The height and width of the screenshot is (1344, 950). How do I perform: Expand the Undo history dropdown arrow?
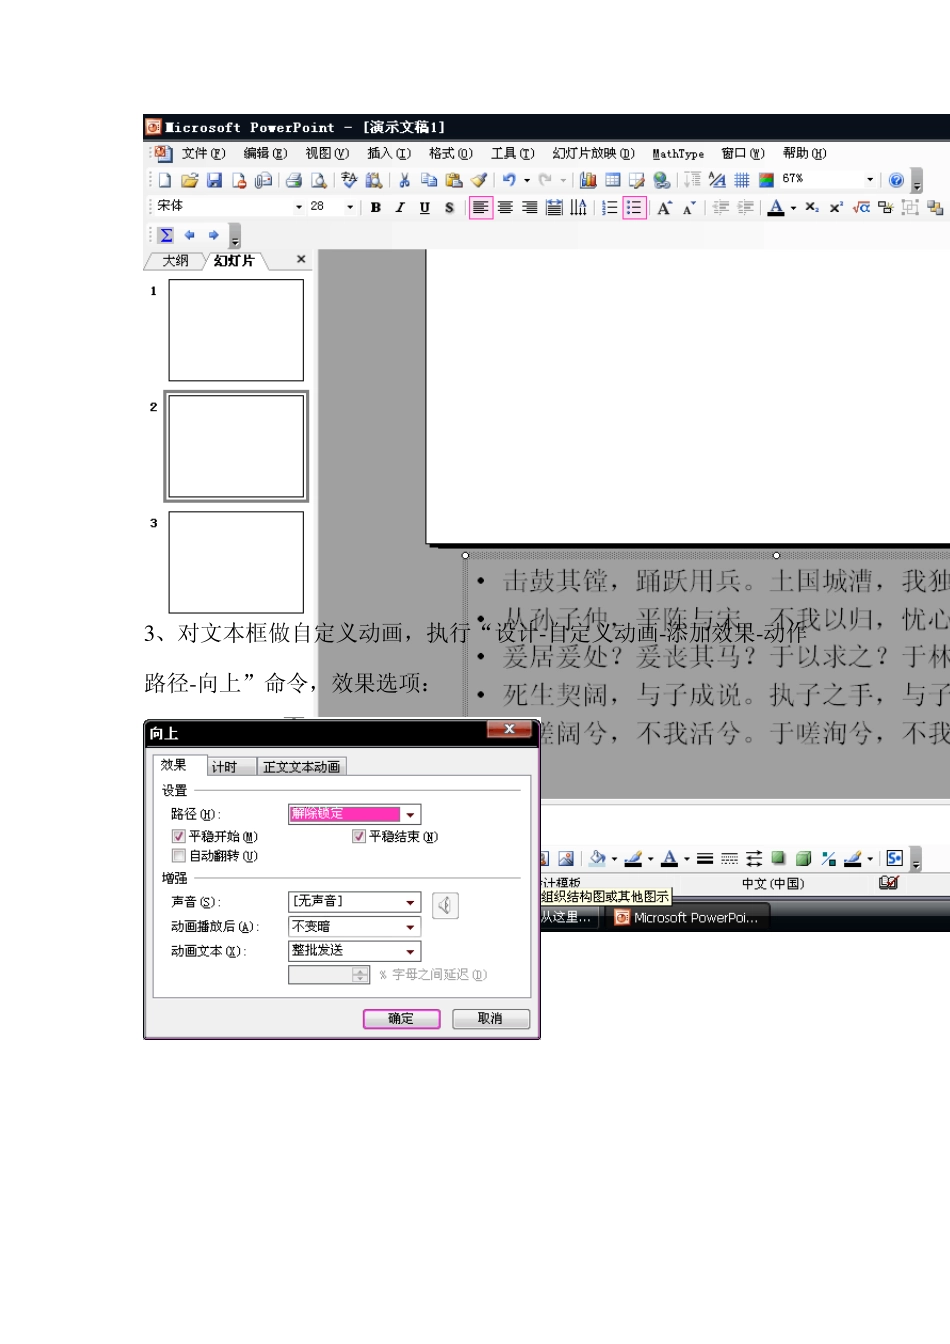pos(527,180)
